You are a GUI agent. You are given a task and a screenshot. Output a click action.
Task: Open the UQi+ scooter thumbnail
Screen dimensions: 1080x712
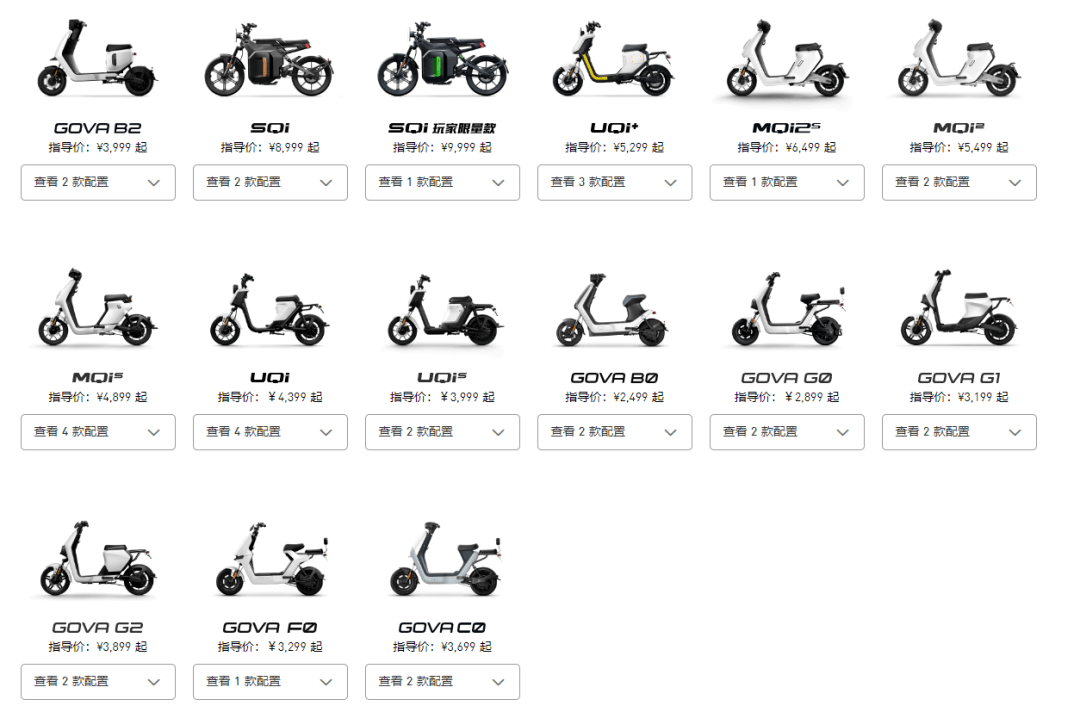[614, 59]
